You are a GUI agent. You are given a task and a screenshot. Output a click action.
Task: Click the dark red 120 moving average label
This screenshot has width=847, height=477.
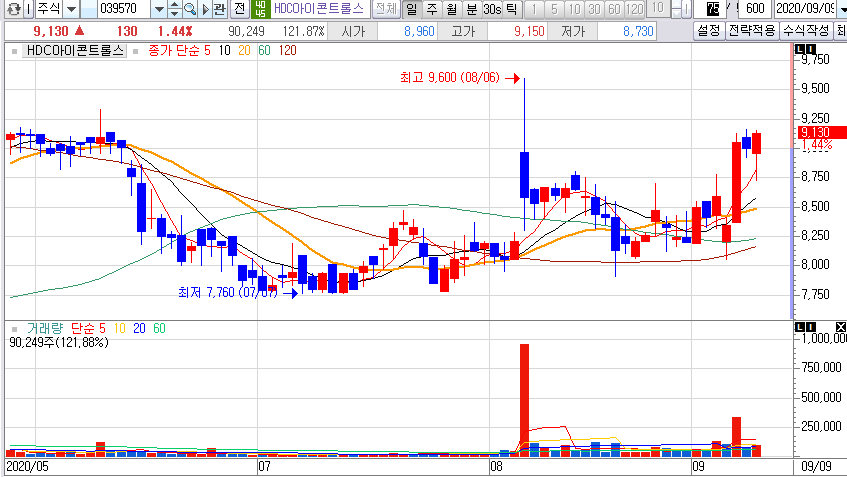coord(287,51)
